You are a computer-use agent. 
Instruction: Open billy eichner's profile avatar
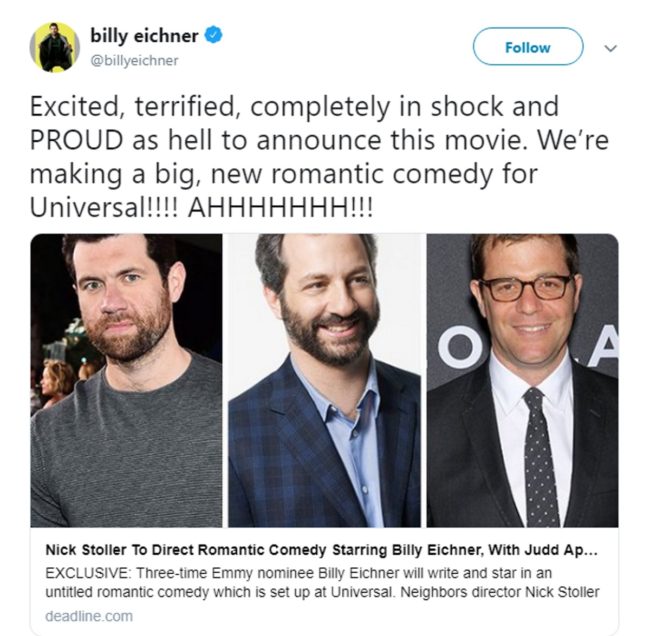coord(55,47)
